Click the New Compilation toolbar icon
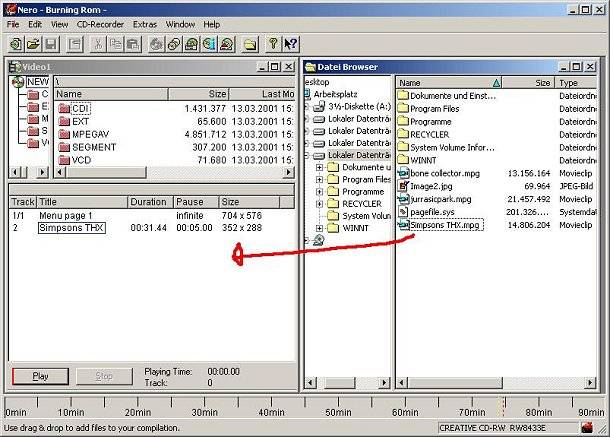This screenshot has width=610, height=437. coord(16,44)
